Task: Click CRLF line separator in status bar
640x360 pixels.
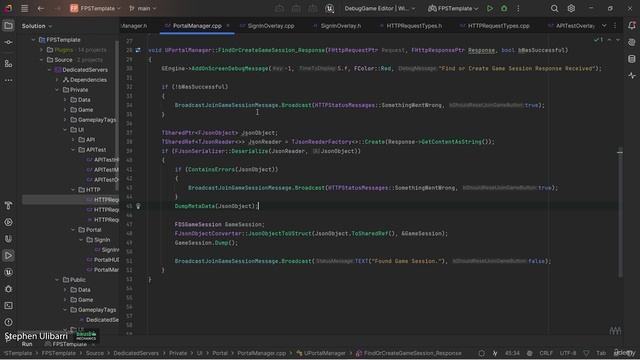Action: pyautogui.click(x=546, y=353)
